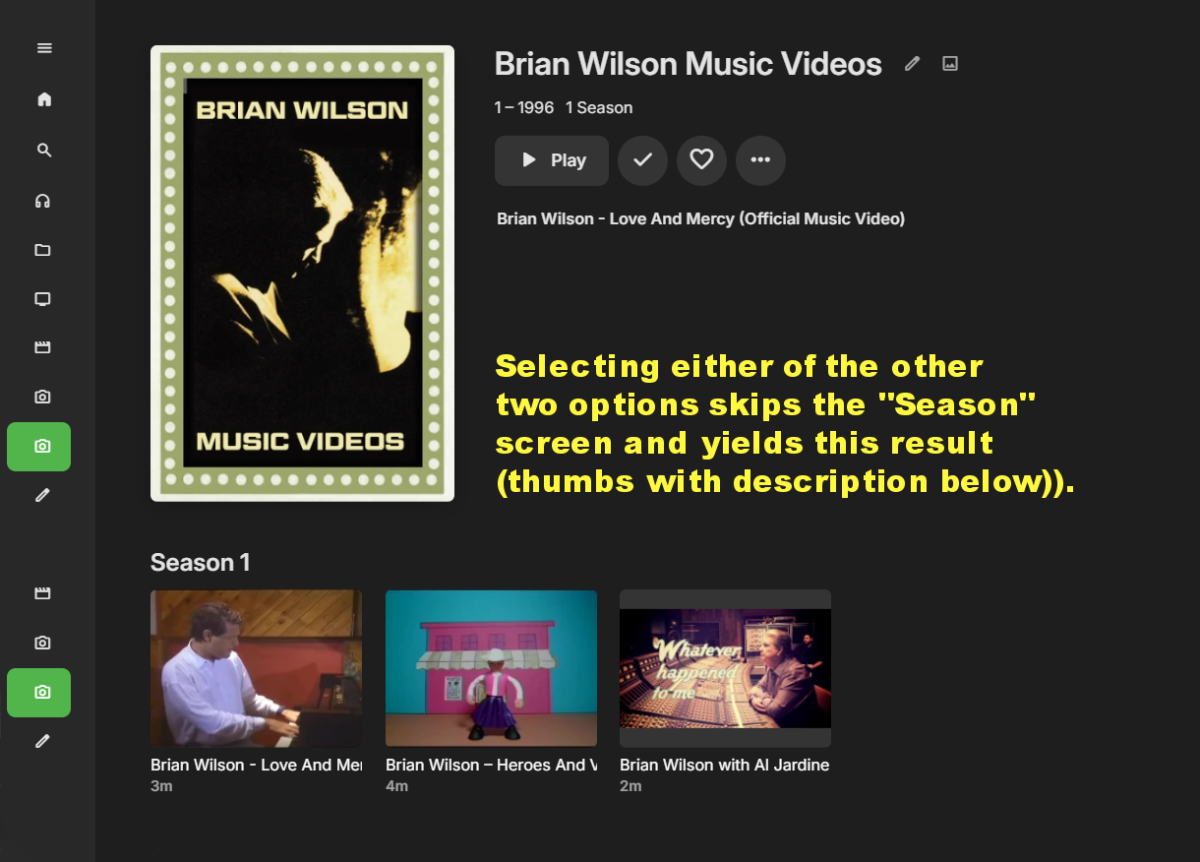This screenshot has width=1200, height=862.
Task: Open the music library headphones icon
Action: [42, 200]
